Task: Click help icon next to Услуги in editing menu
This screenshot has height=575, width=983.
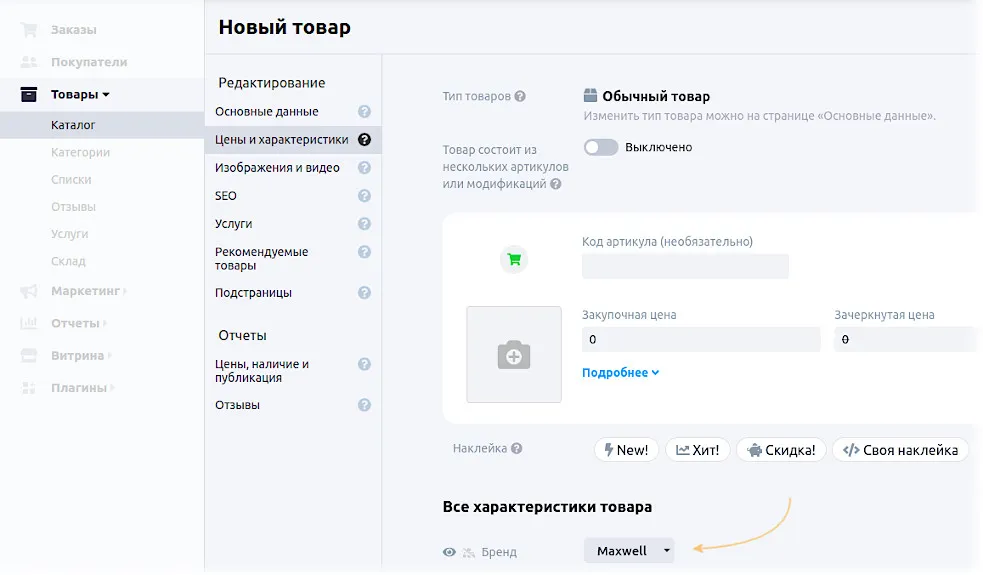Action: [x=364, y=224]
